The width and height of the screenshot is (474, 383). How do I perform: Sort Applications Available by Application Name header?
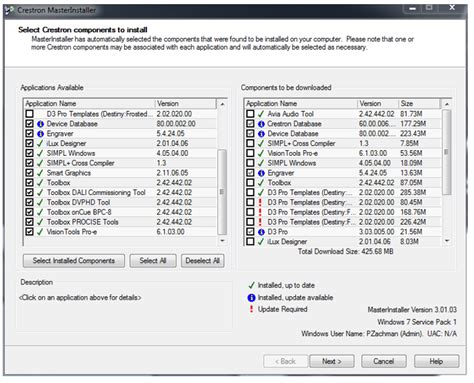(90, 104)
